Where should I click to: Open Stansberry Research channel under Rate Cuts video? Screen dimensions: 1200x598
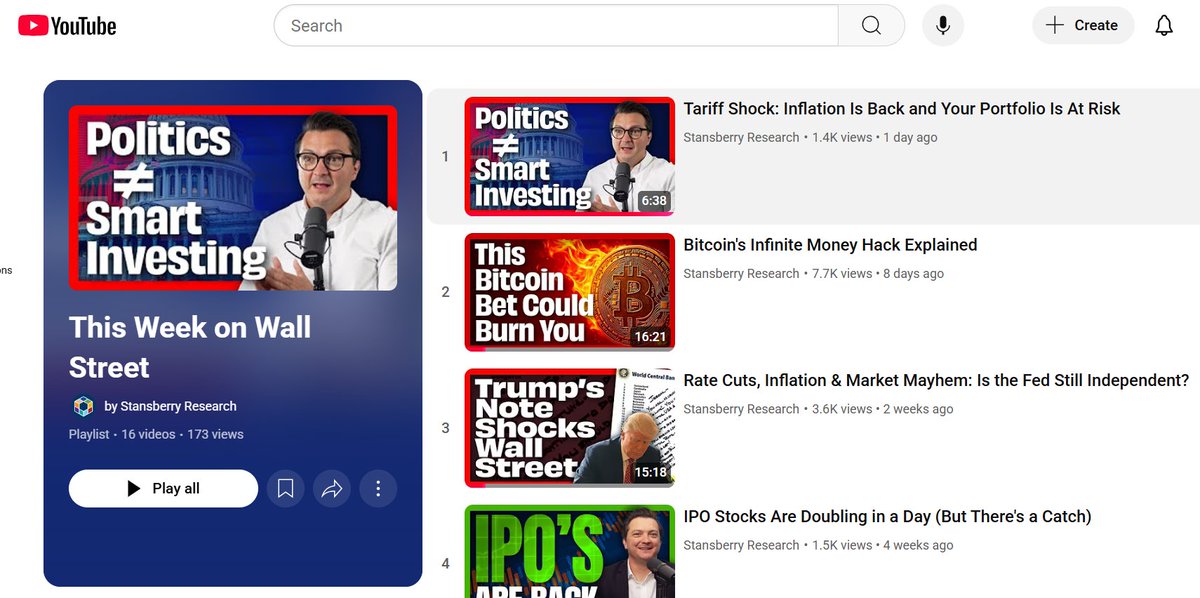coord(741,410)
